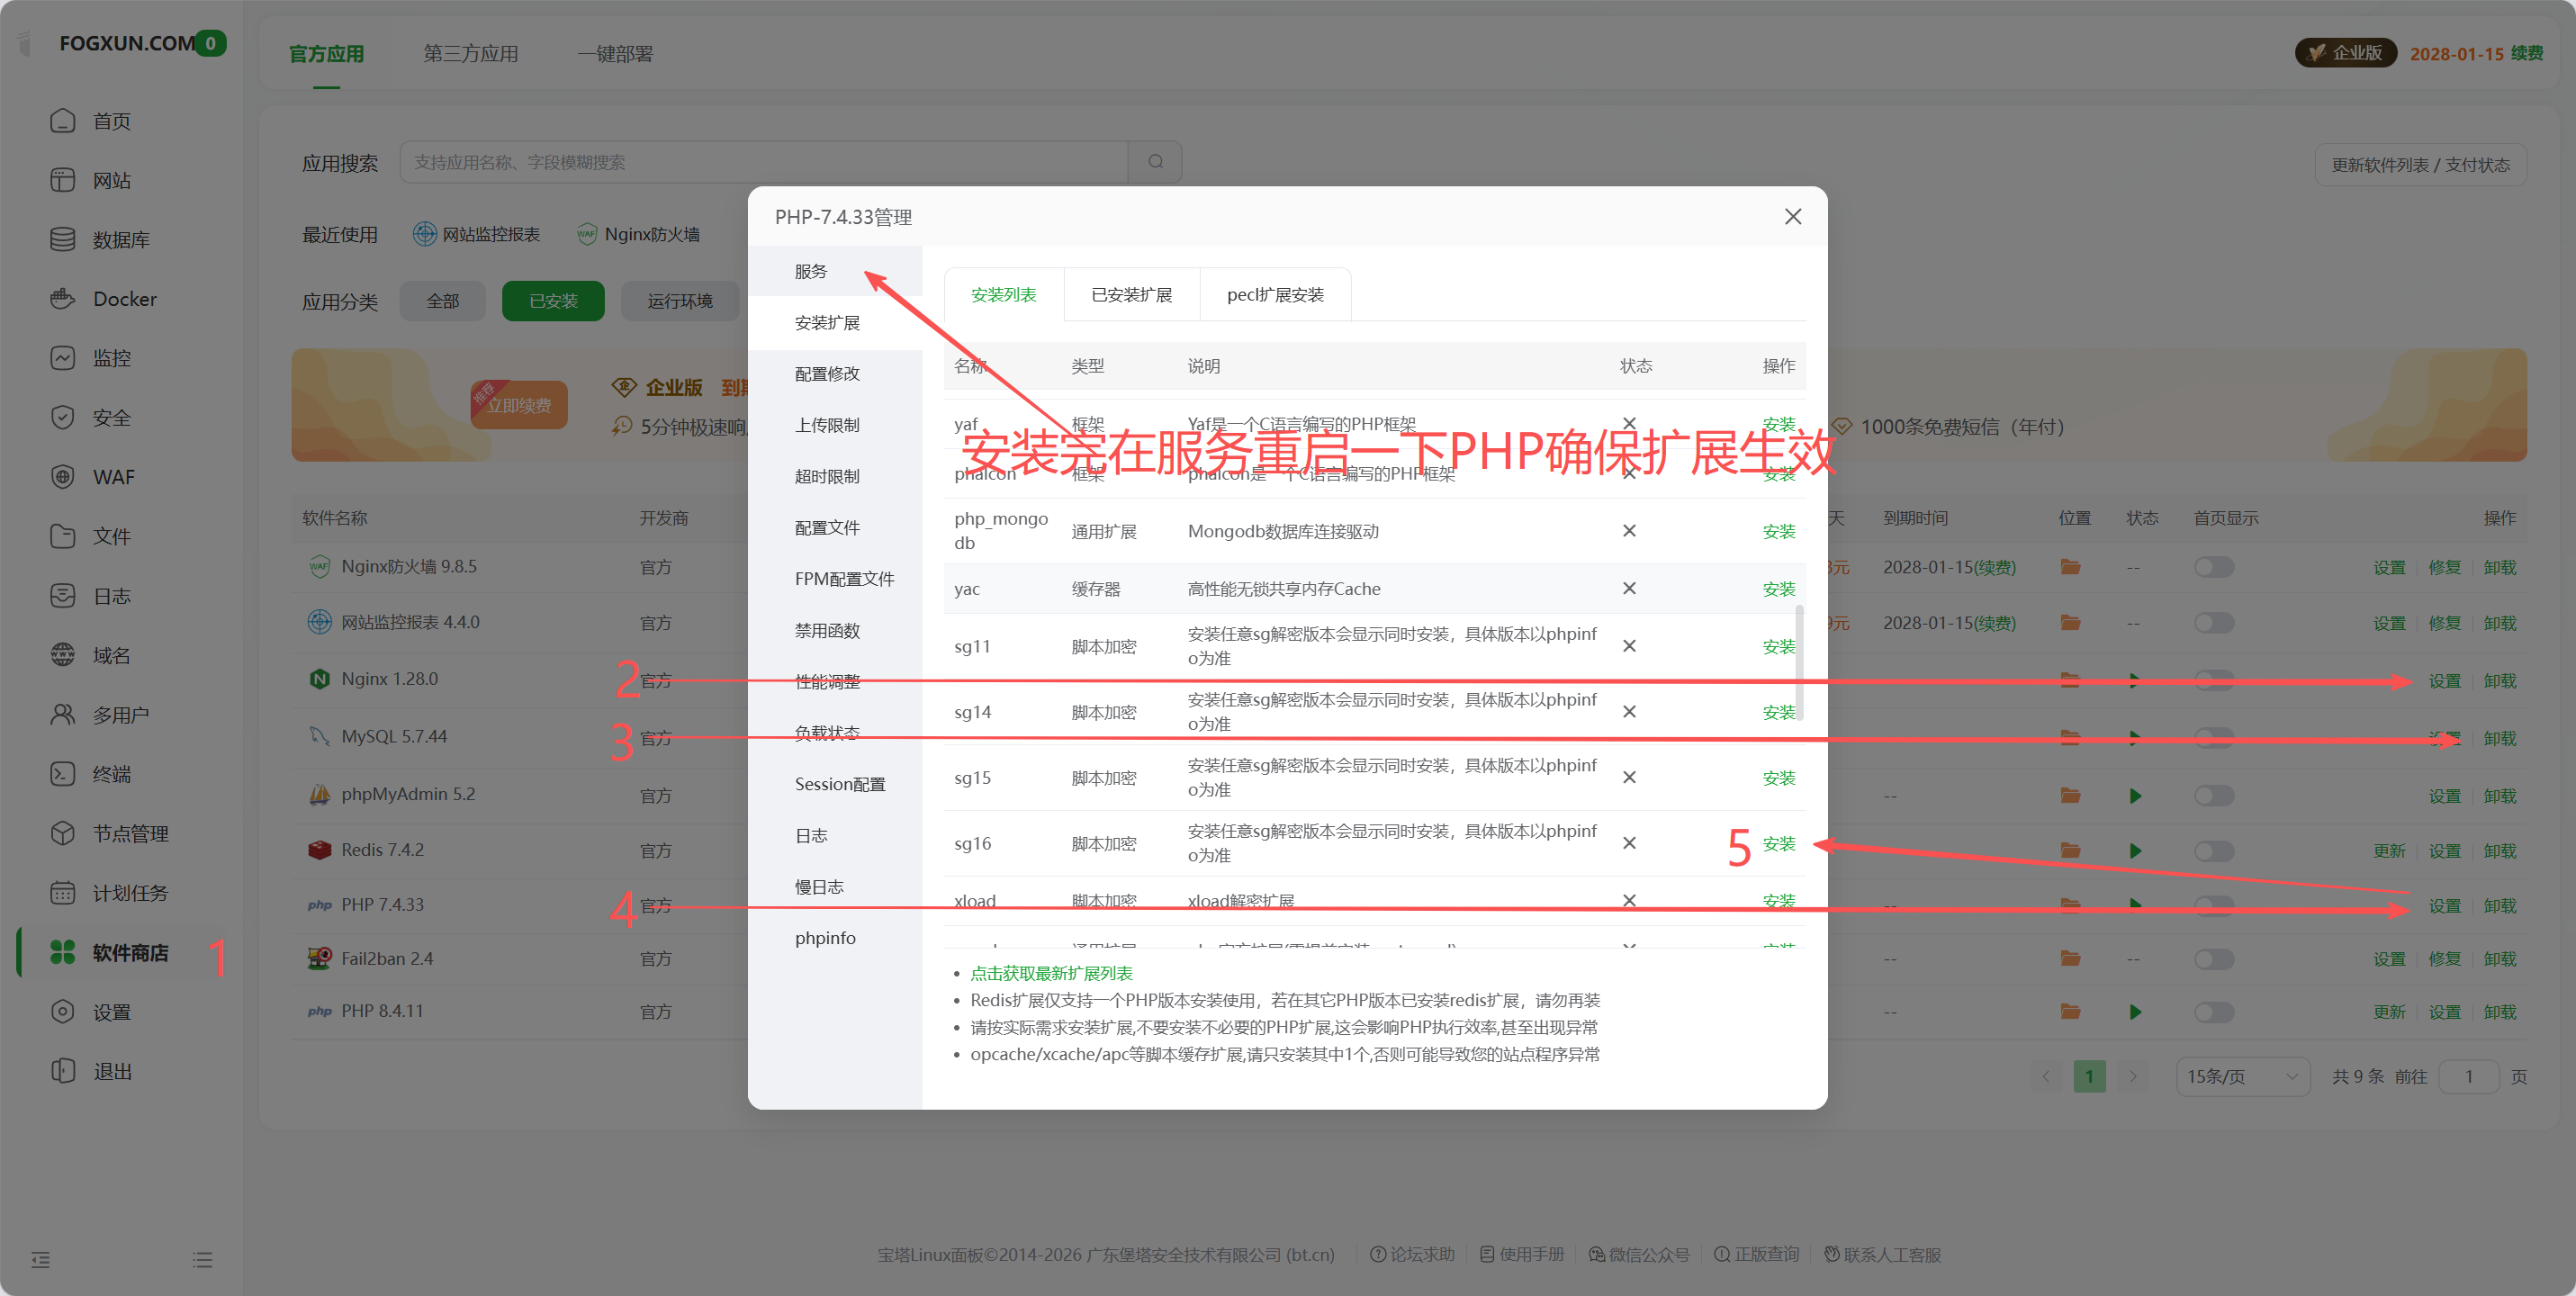The image size is (2576, 1296).
Task: Click the phpMyAdmin 5.2 app icon
Action: [x=318, y=794]
